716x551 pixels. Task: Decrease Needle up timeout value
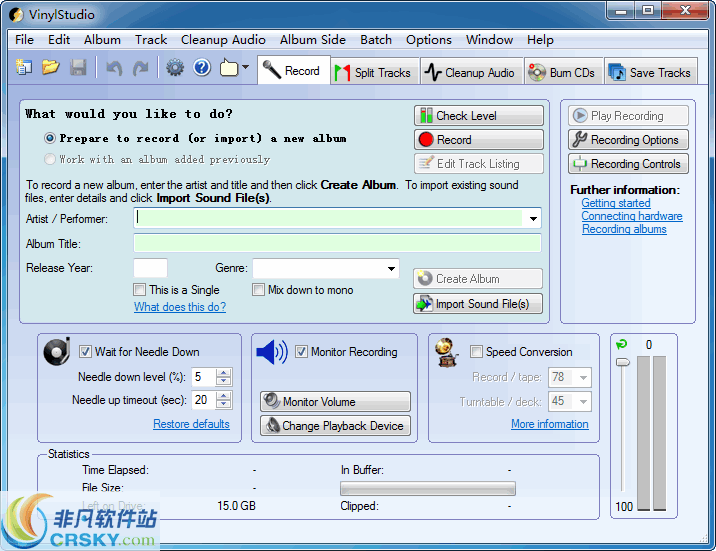click(223, 404)
